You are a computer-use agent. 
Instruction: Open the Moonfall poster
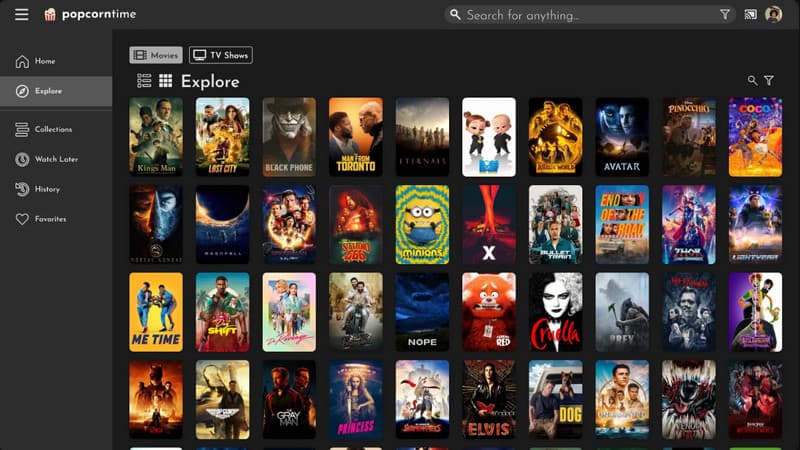point(222,224)
